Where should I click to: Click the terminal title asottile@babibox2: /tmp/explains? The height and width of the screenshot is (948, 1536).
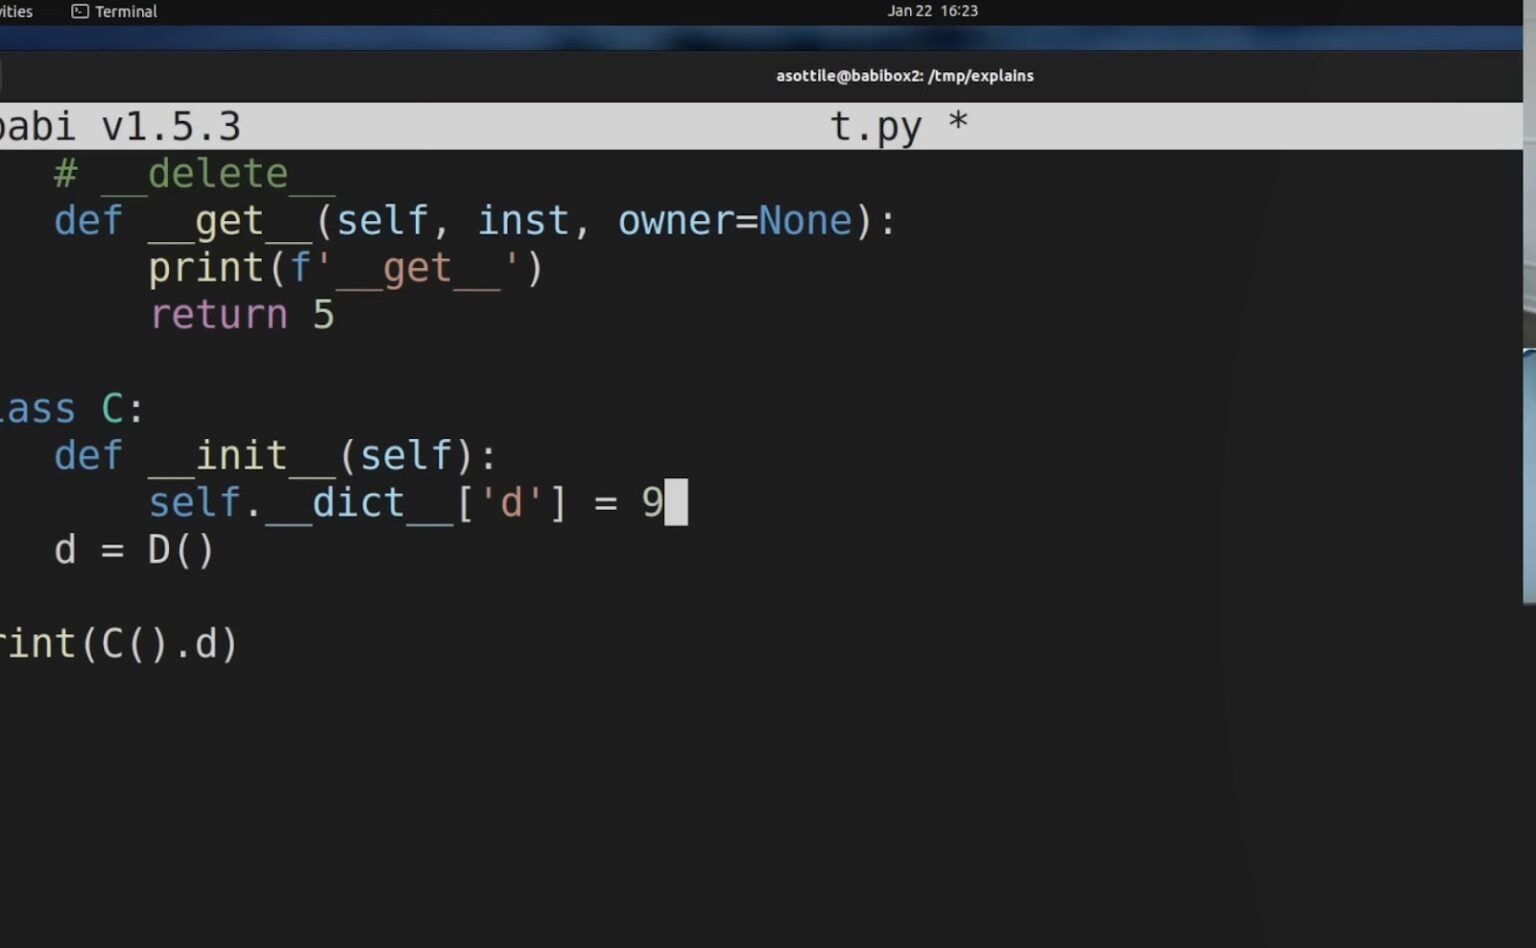(x=904, y=76)
